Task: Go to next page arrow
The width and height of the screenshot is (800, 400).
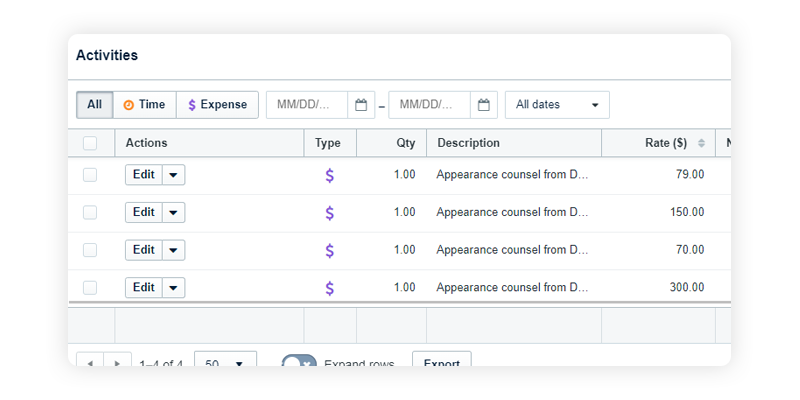Action: click(x=117, y=360)
